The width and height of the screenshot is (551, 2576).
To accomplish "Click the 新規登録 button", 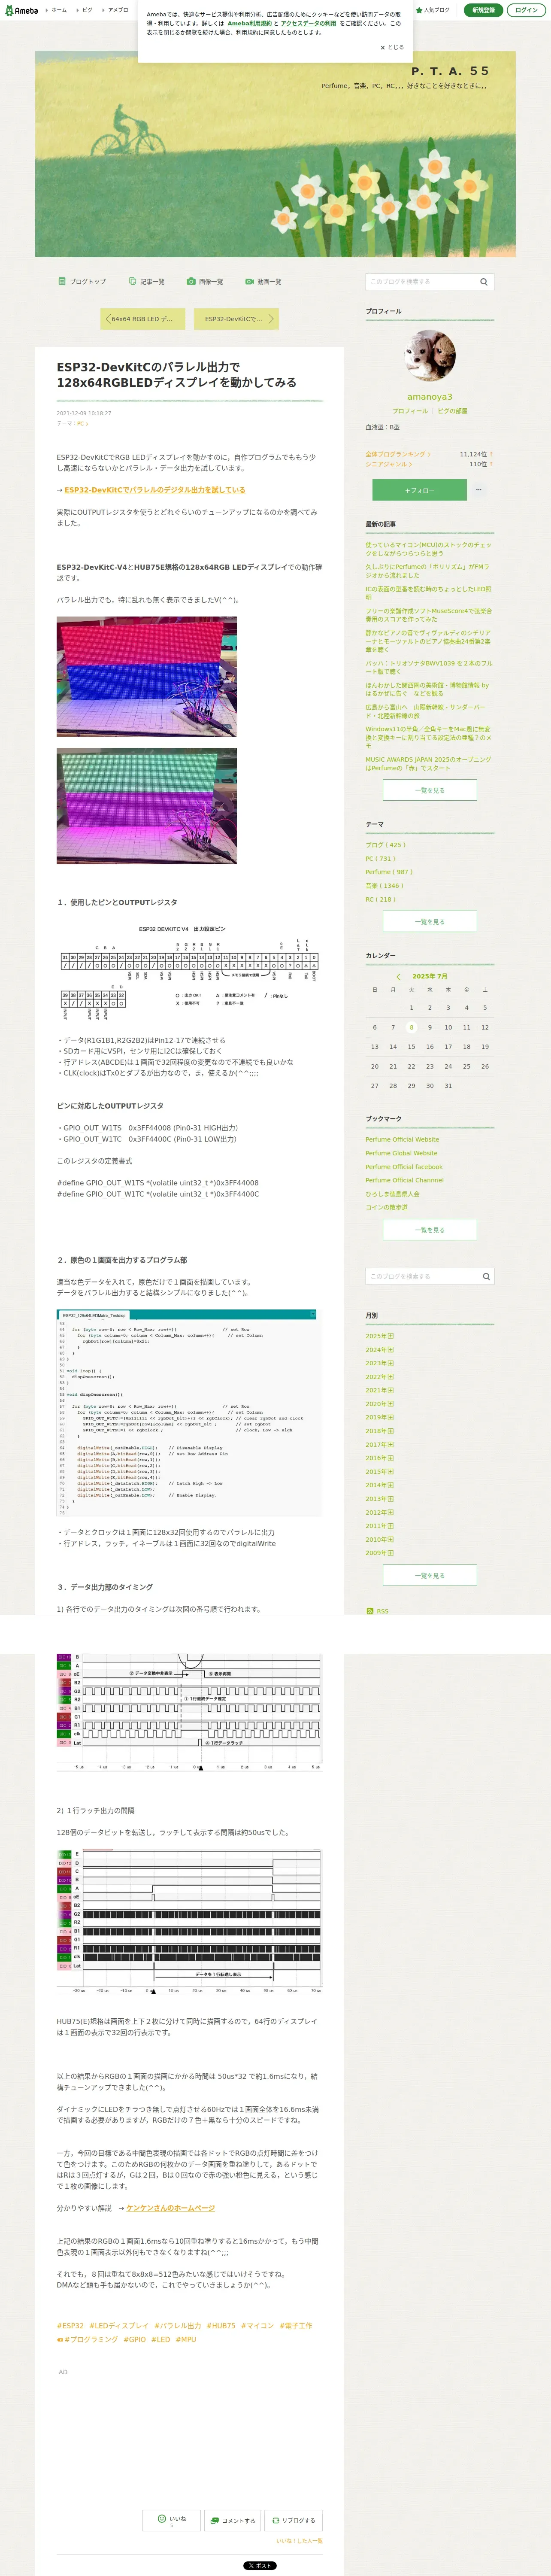I will [483, 10].
